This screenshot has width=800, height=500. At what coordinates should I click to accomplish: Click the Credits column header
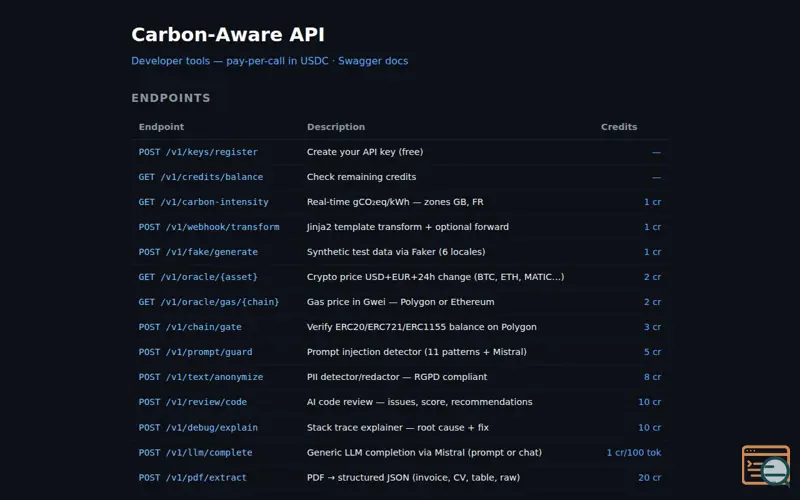[x=619, y=127]
